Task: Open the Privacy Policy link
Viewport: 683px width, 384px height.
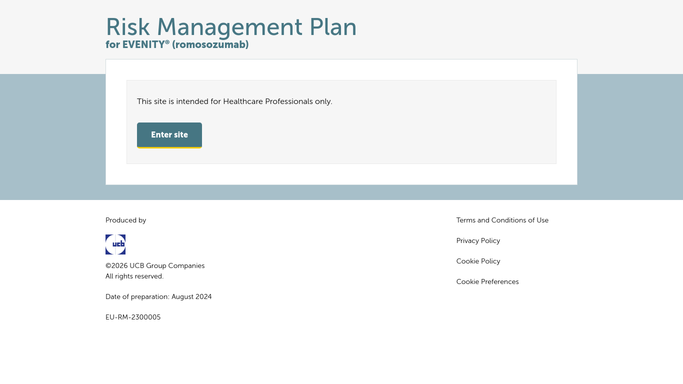Action: 478,241
